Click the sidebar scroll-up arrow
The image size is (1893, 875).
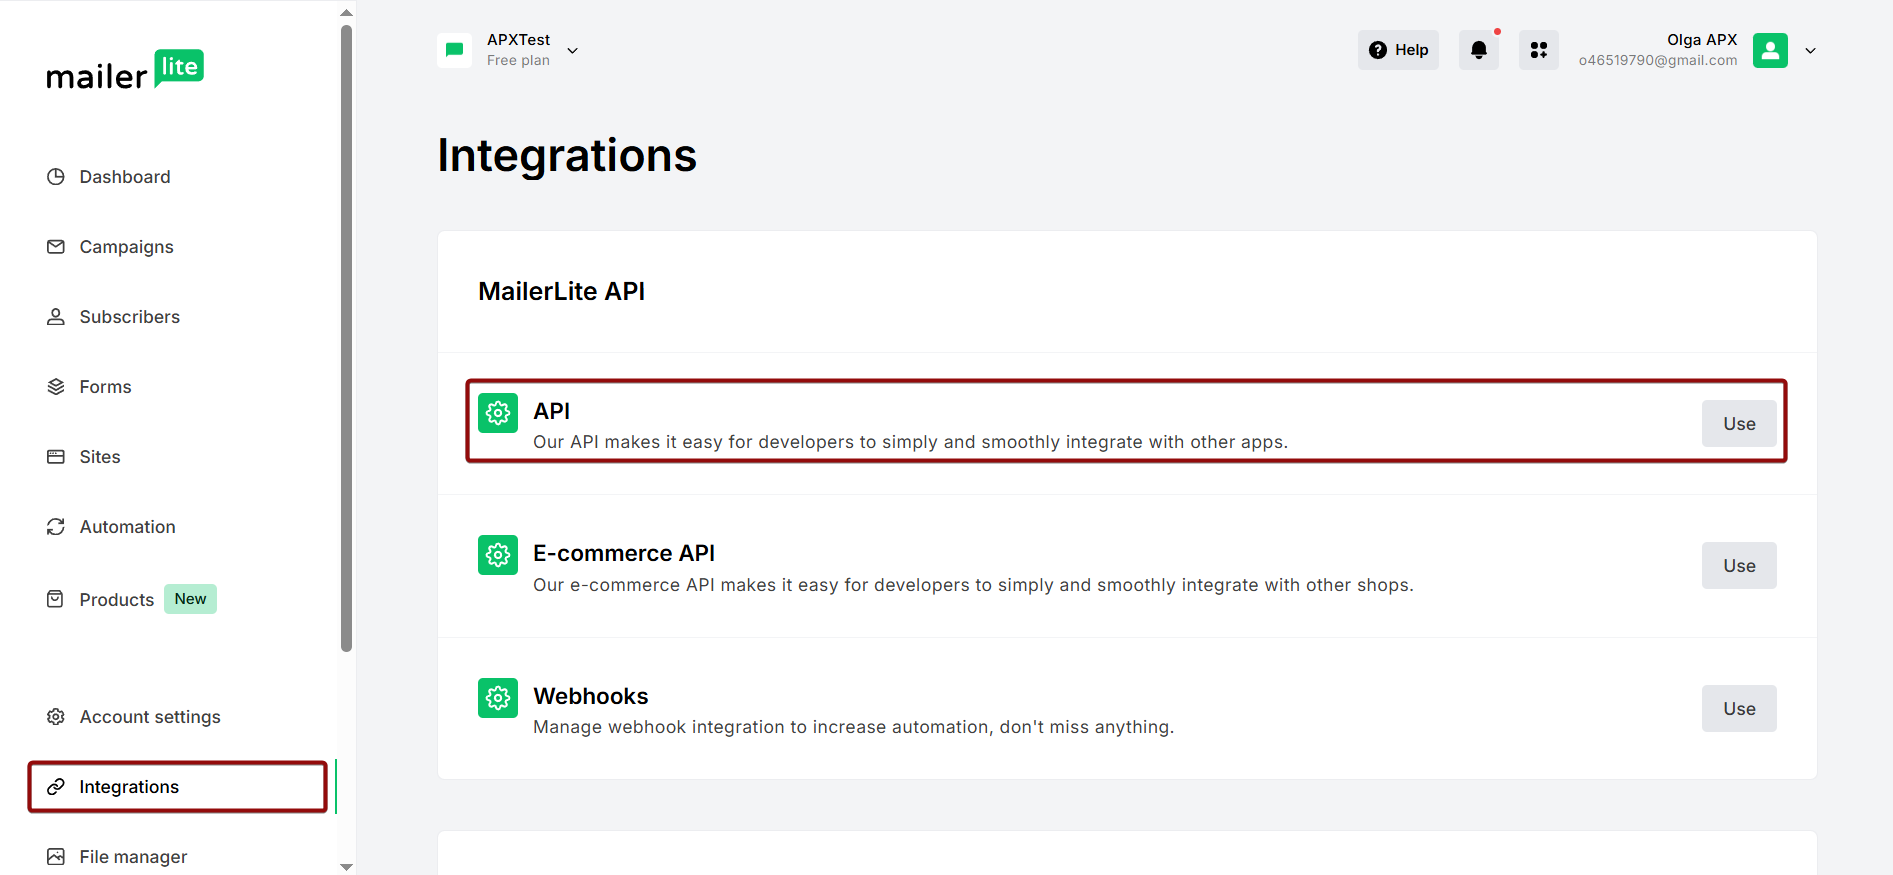point(347,13)
